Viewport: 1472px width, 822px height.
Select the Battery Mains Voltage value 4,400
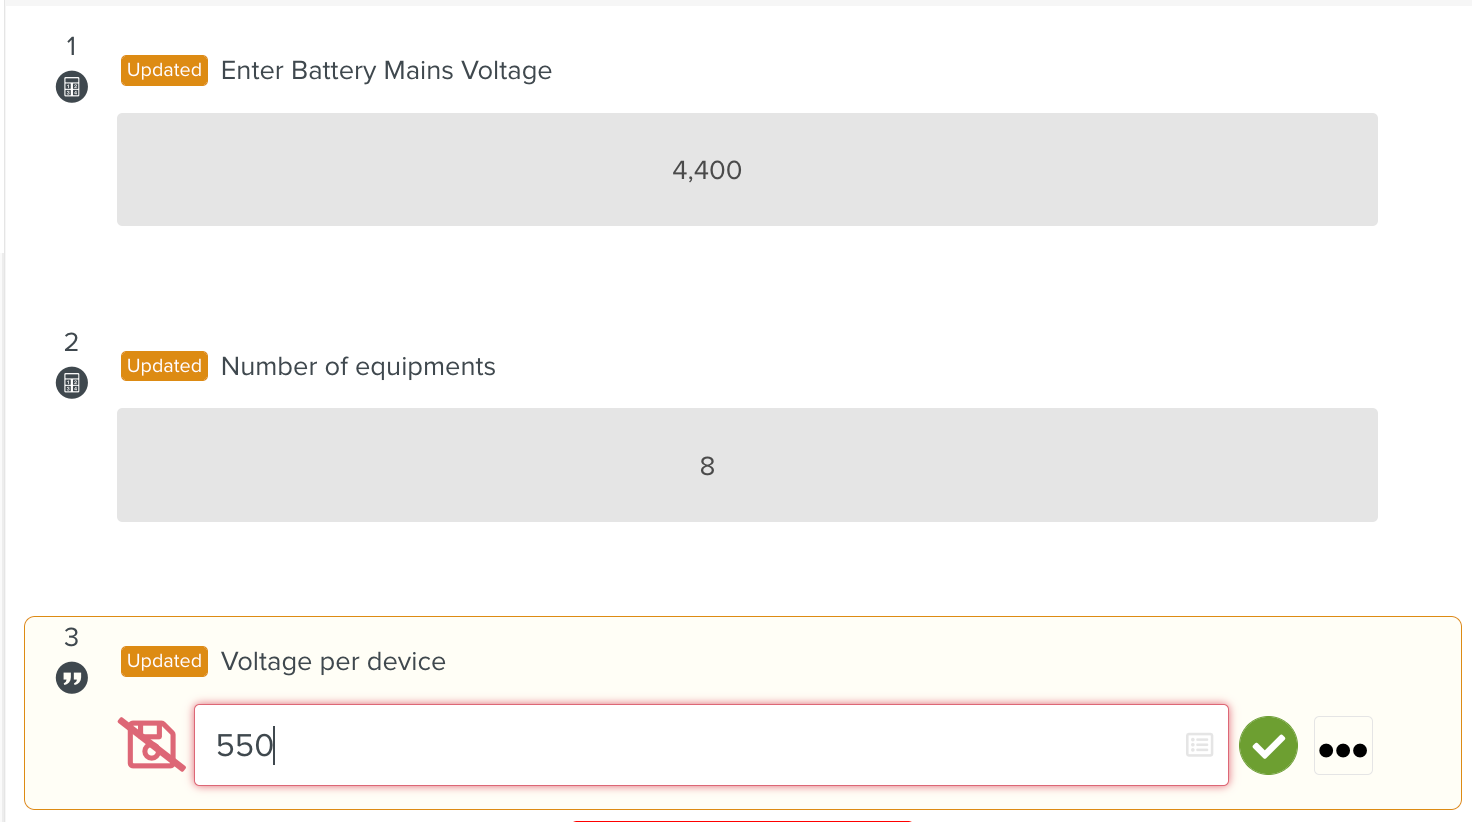tap(707, 170)
